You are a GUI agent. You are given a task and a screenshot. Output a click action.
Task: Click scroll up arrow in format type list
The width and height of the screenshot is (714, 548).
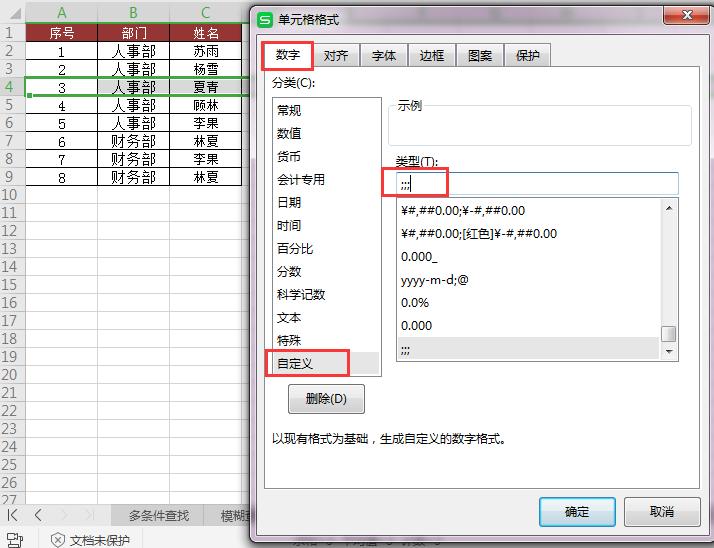coord(669,208)
